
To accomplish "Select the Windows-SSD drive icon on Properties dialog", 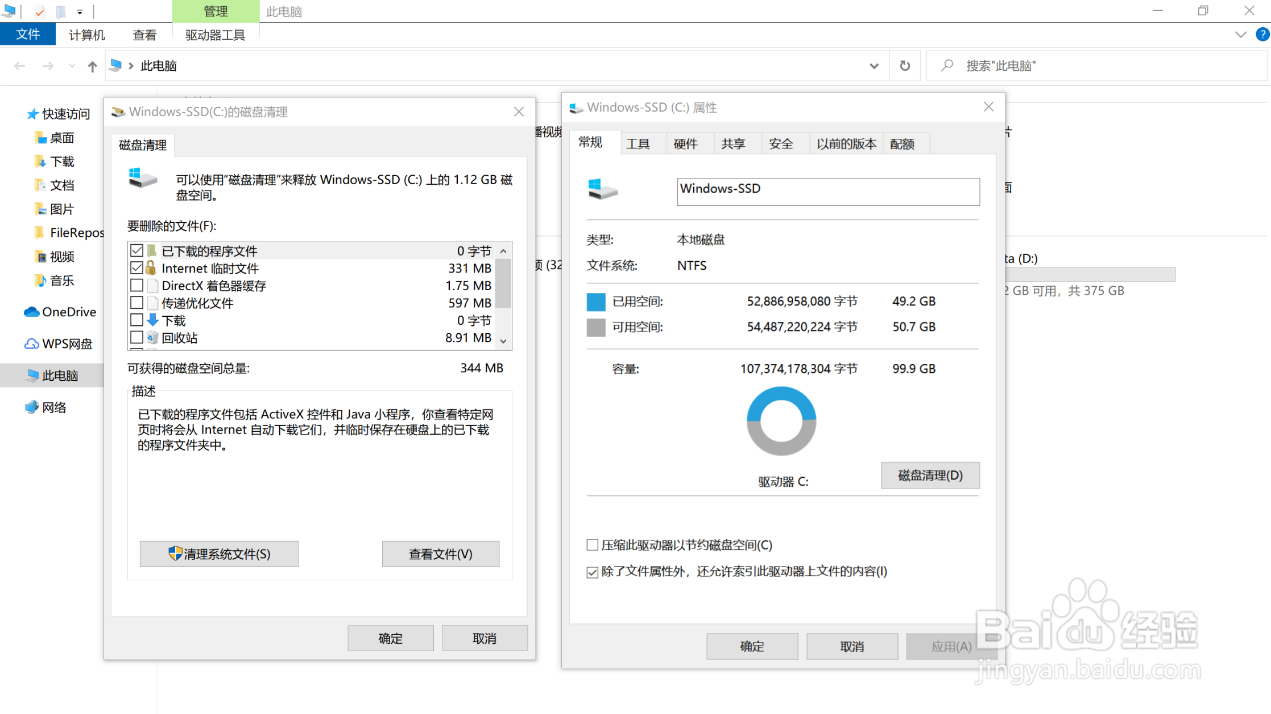I will tap(604, 191).
